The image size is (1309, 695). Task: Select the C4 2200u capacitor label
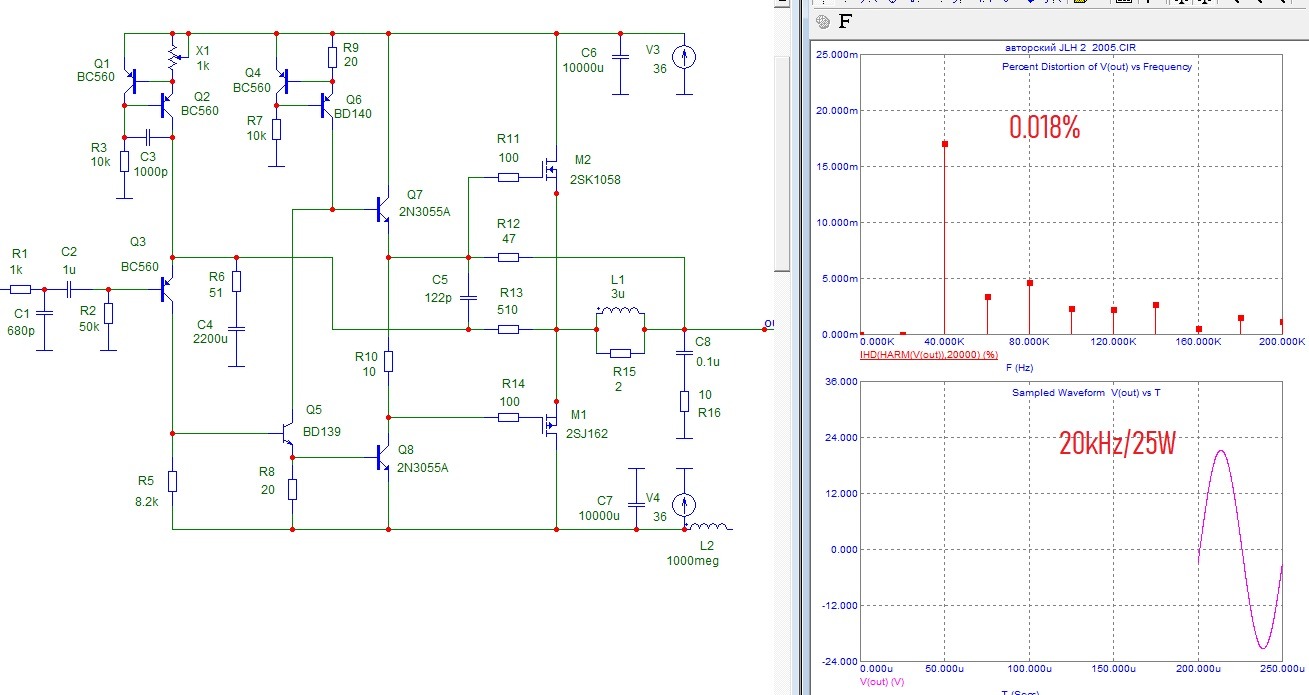(211, 331)
